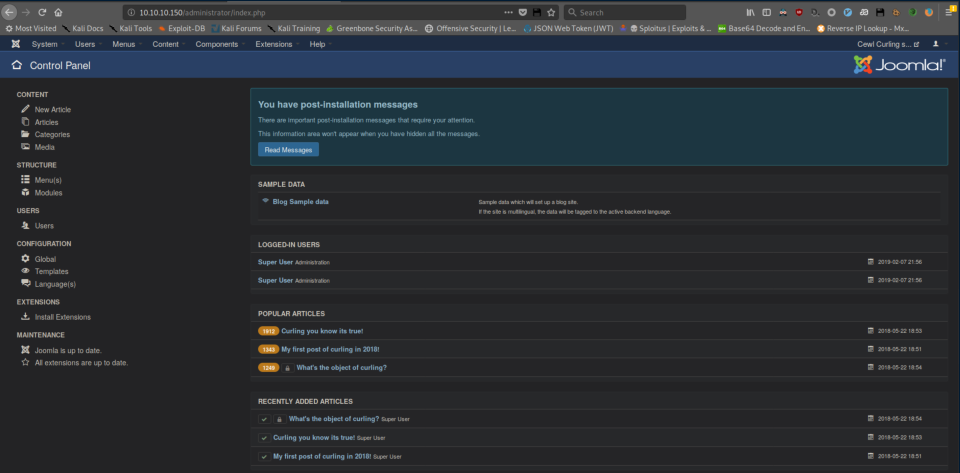Open the Extensions dropdown menu
Viewport: 960px width, 473px height.
pos(276,44)
